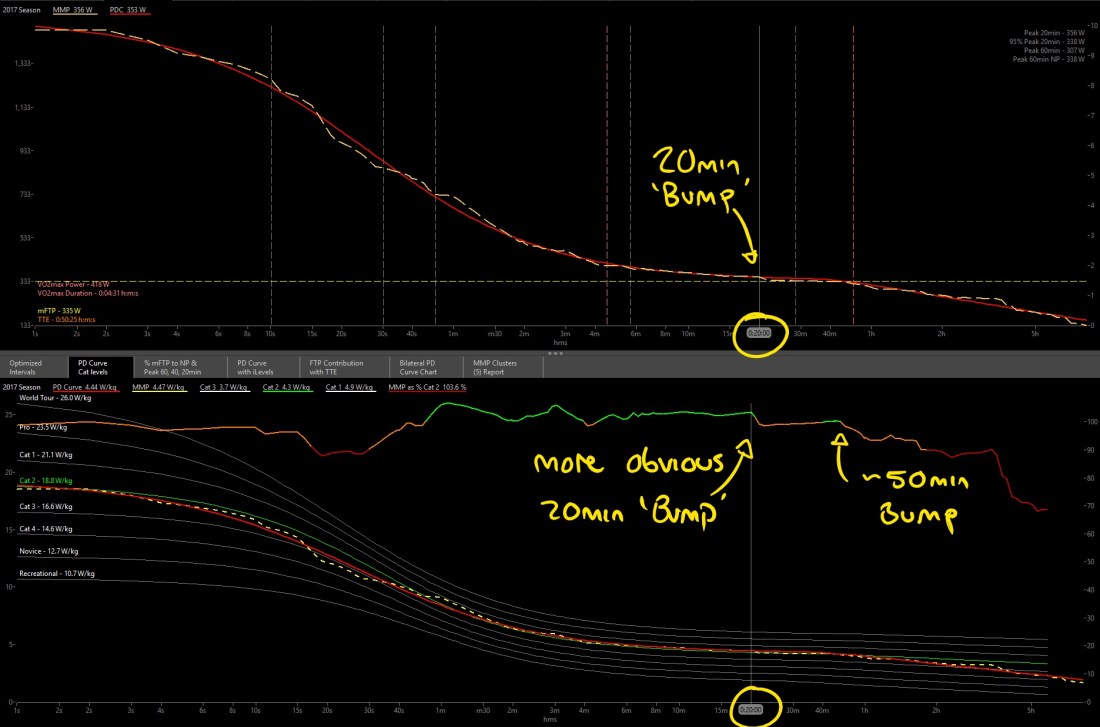Toggle the MMP as % Cat 2 series
The width and height of the screenshot is (1100, 727).
(x=428, y=387)
